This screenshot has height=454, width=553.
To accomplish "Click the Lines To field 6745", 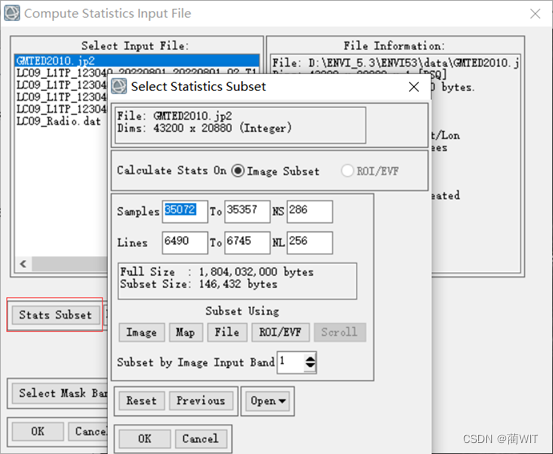I will coord(247,242).
